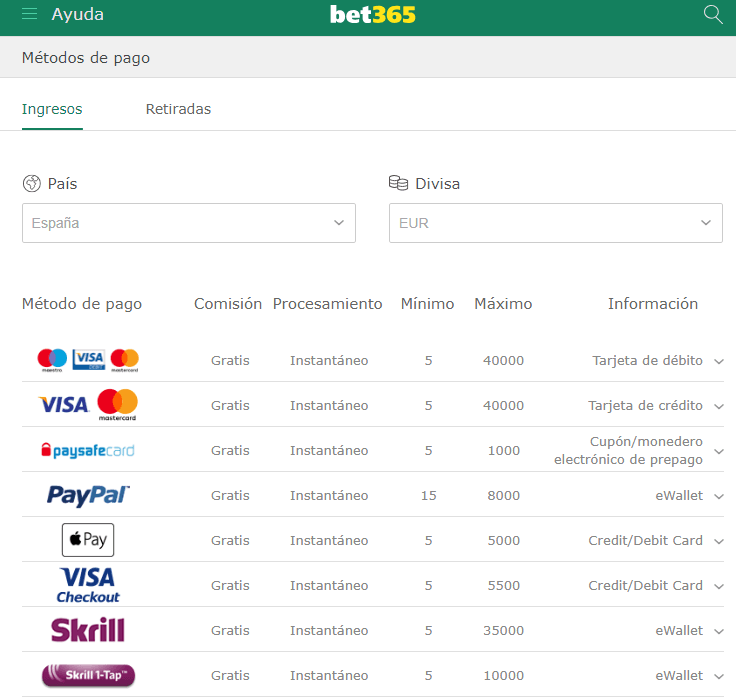Image resolution: width=736 pixels, height=699 pixels.
Task: Click the PayPal minimum value 15
Action: tap(429, 495)
